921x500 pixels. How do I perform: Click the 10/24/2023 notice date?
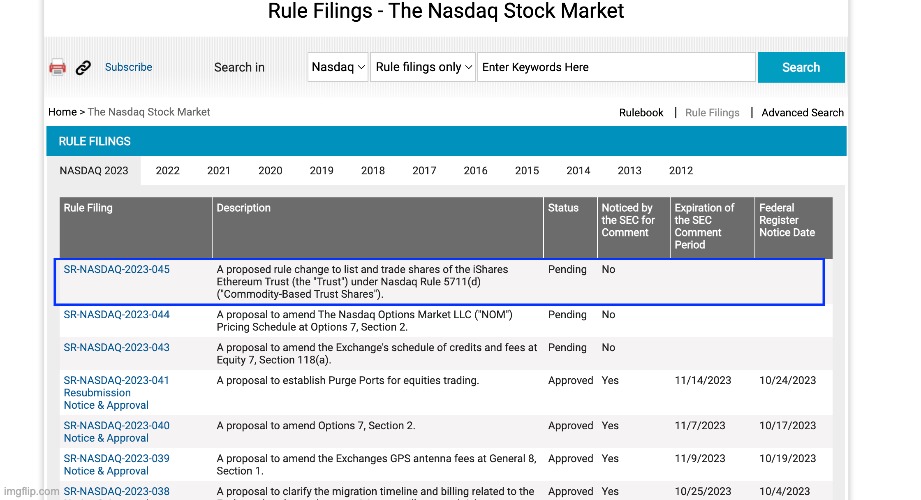point(787,380)
